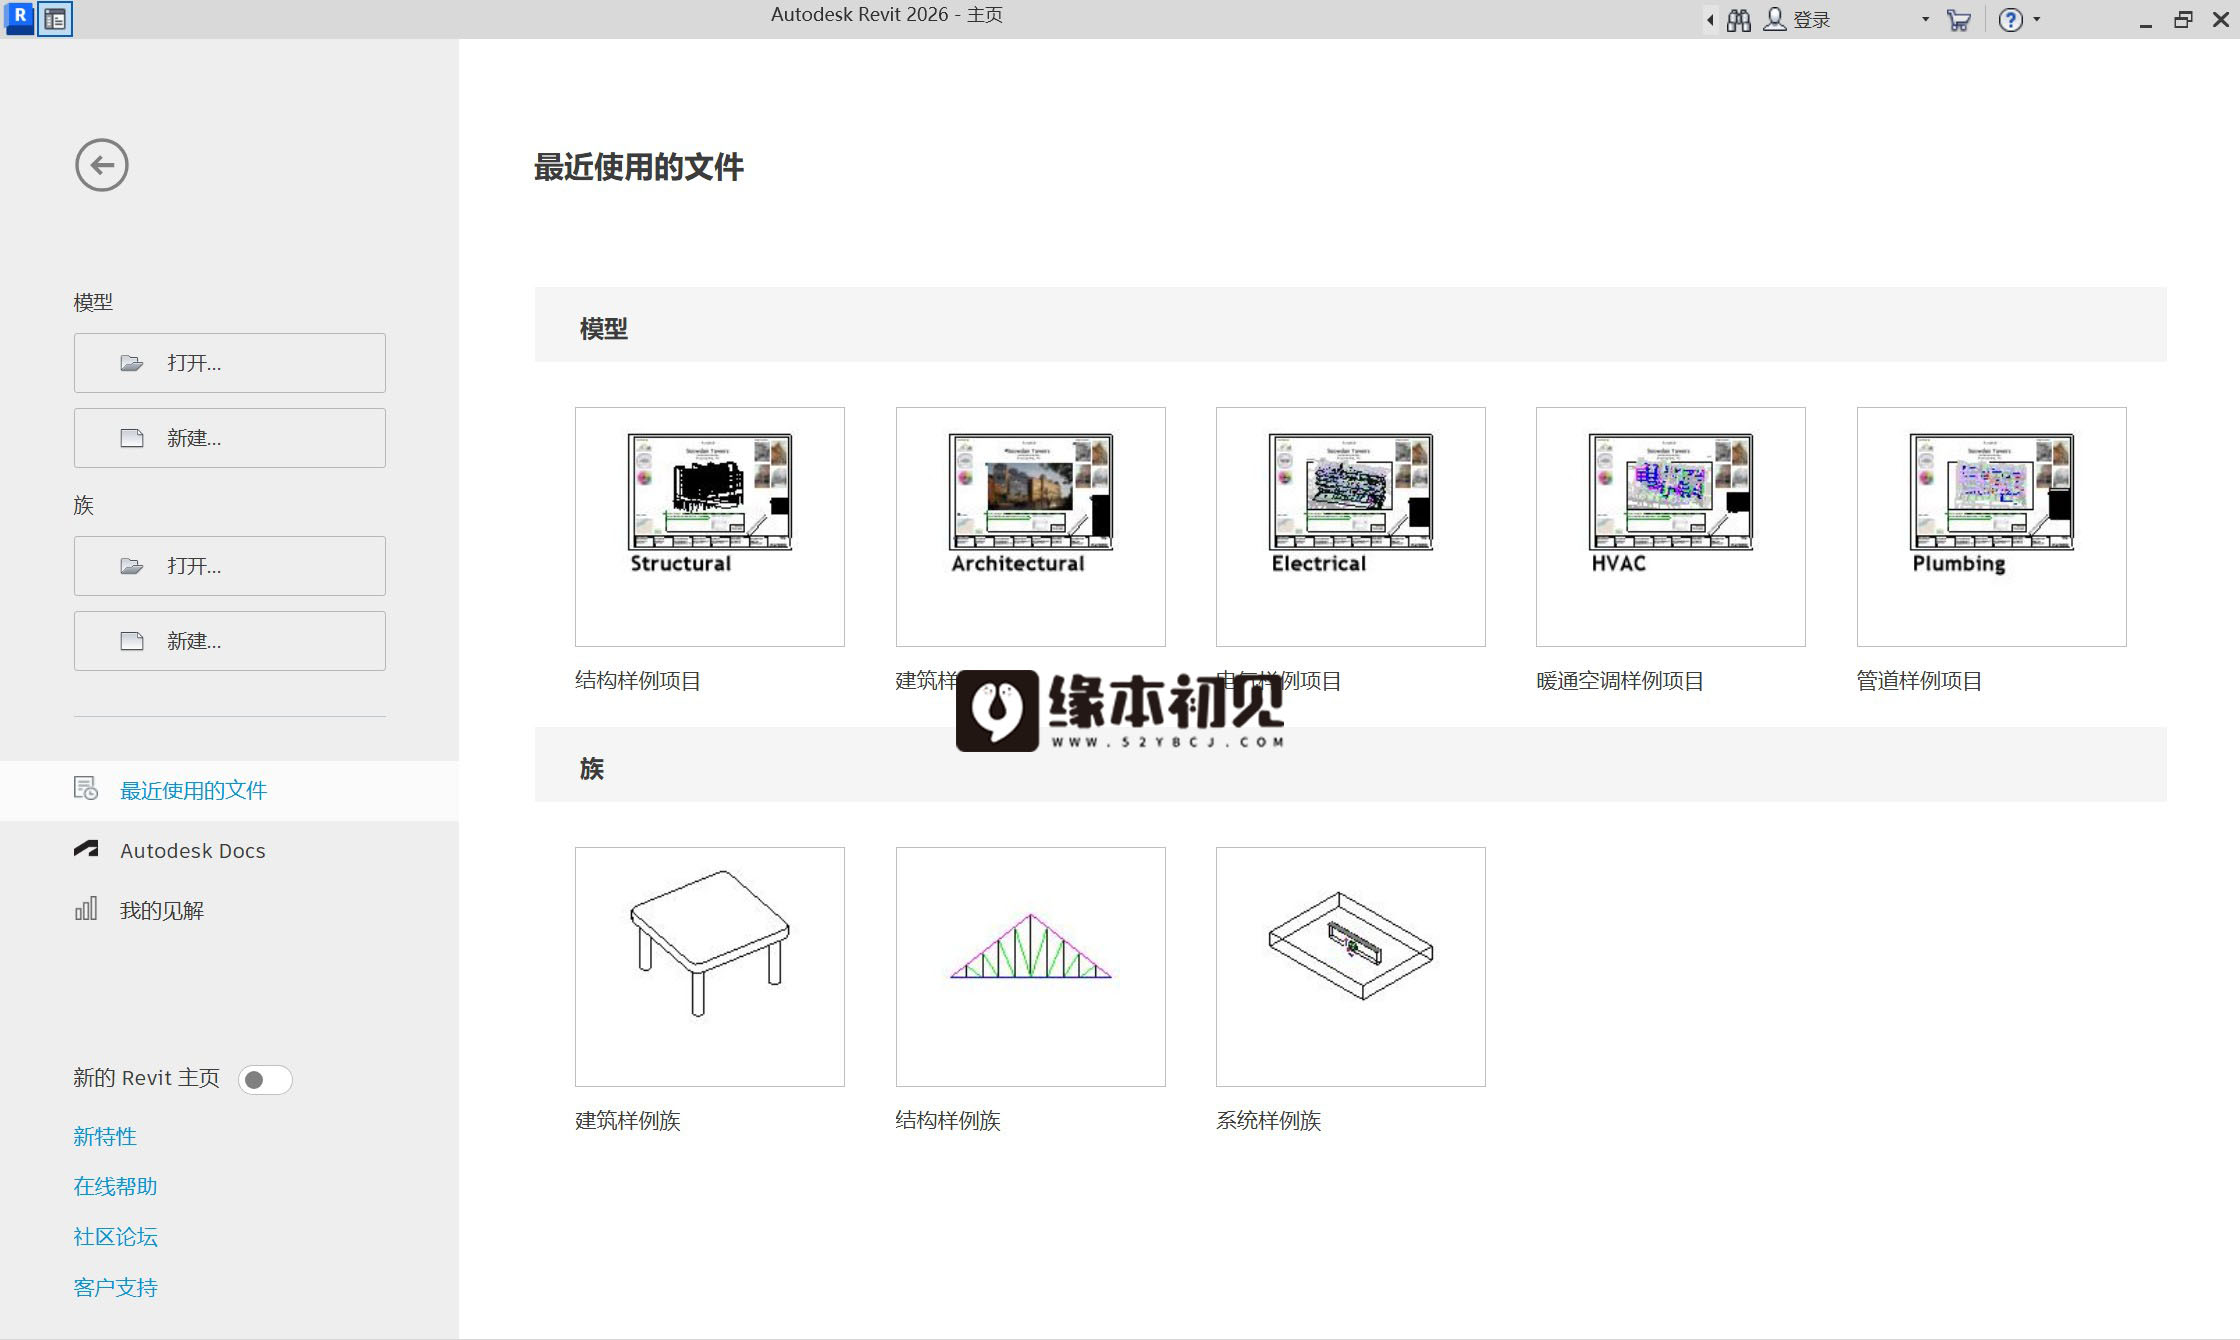This screenshot has height=1340, width=2240.
Task: Click the 结构样例项目 label
Action: [638, 681]
